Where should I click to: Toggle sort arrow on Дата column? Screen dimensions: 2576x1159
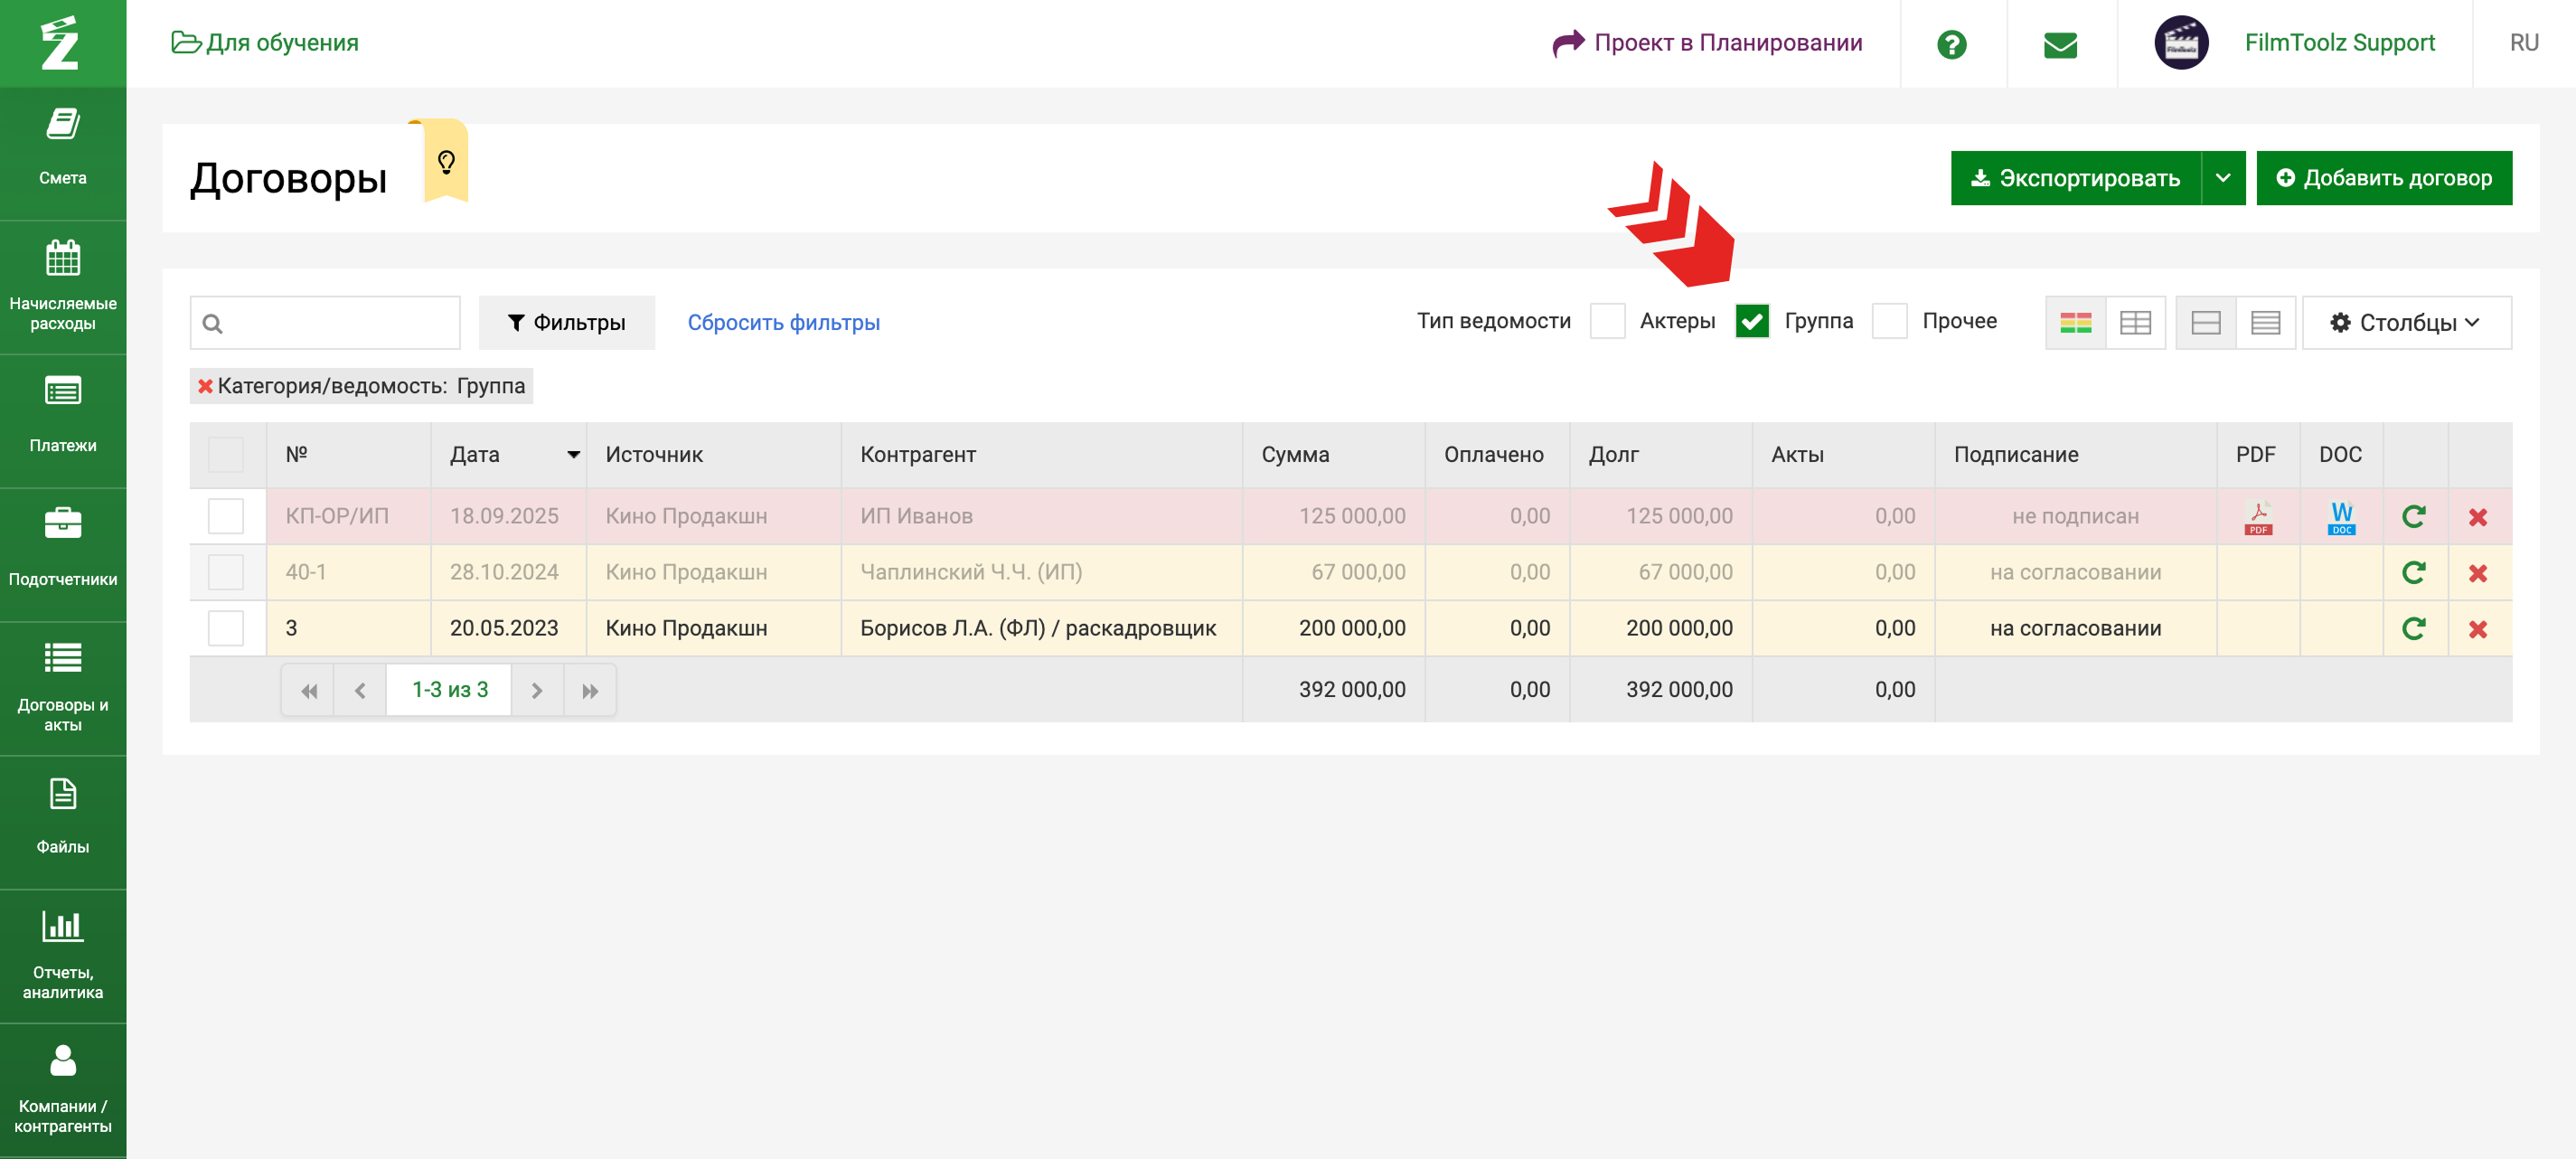(x=573, y=455)
